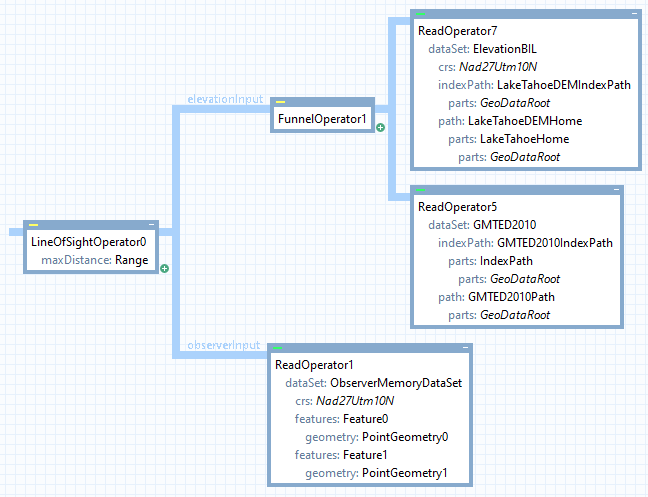The width and height of the screenshot is (648, 497).
Task: Collapse the ReadOperator5 node with minimize dash
Action: pyautogui.click(x=614, y=190)
